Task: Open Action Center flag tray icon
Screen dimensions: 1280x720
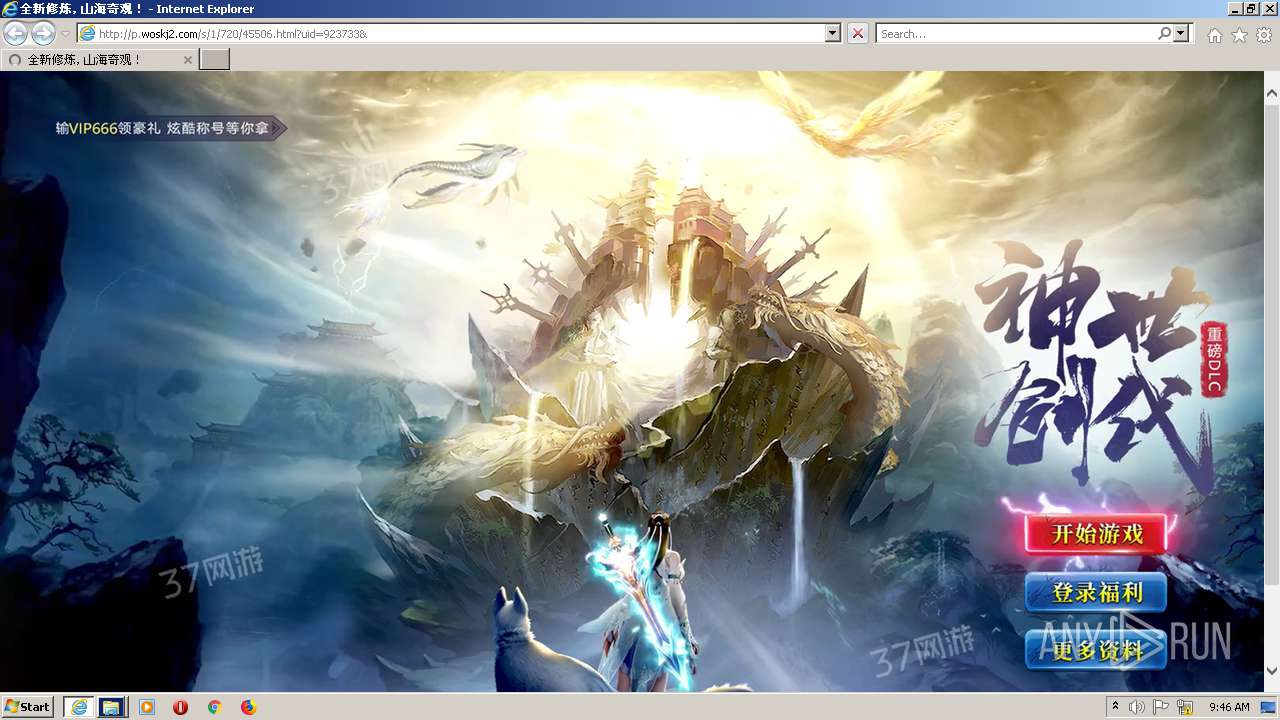Action: coord(1161,707)
